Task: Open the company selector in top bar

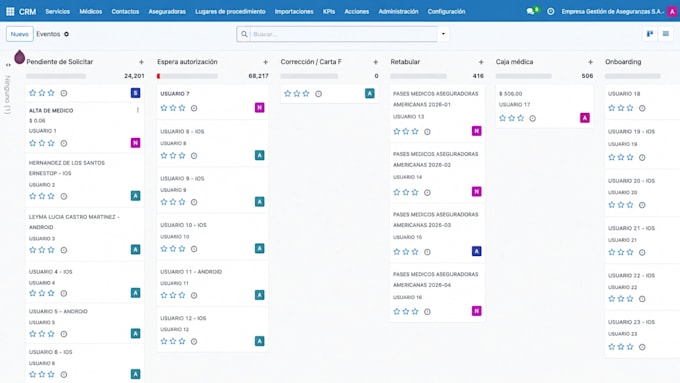Action: (612, 12)
